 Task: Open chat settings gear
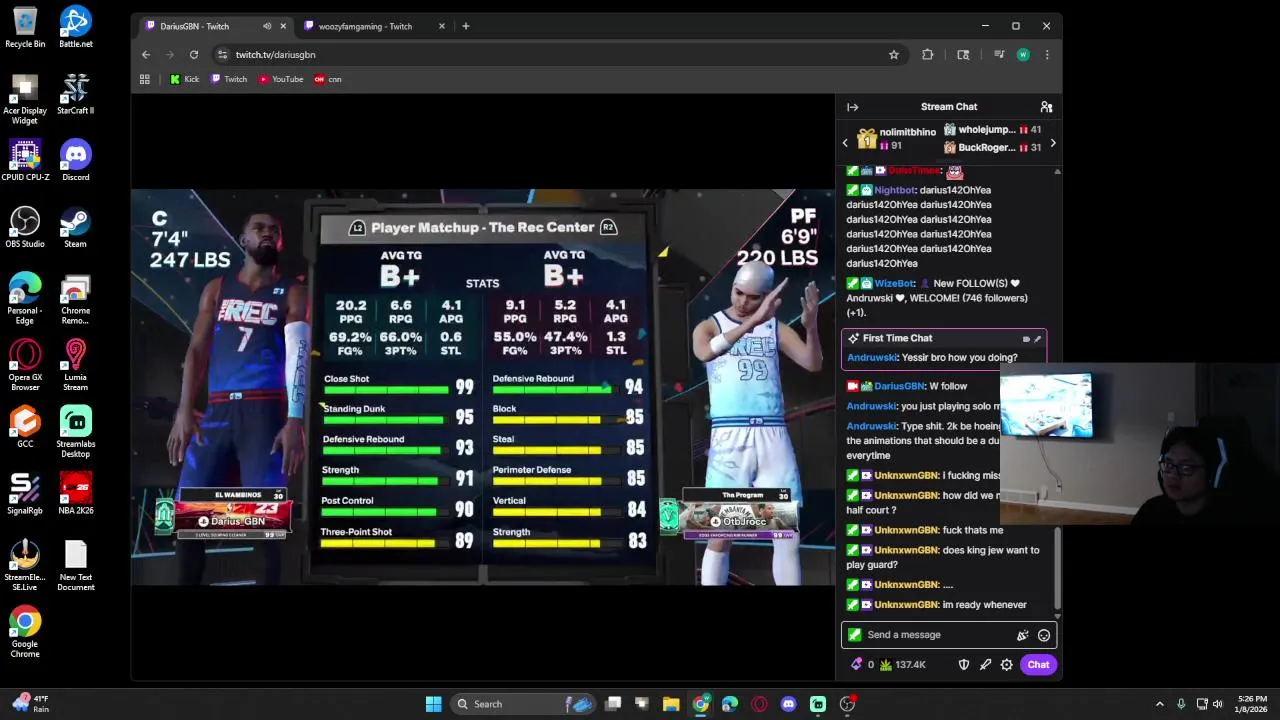1007,665
